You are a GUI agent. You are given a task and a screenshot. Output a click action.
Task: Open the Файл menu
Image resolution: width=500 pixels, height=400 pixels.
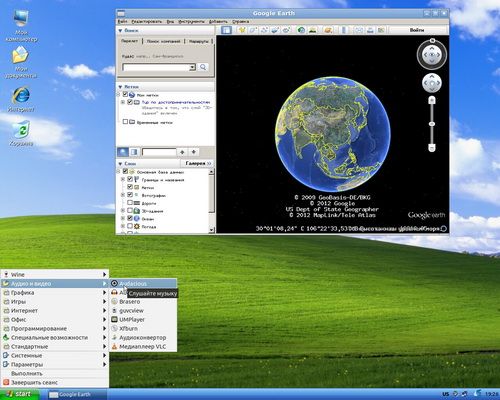tap(122, 21)
